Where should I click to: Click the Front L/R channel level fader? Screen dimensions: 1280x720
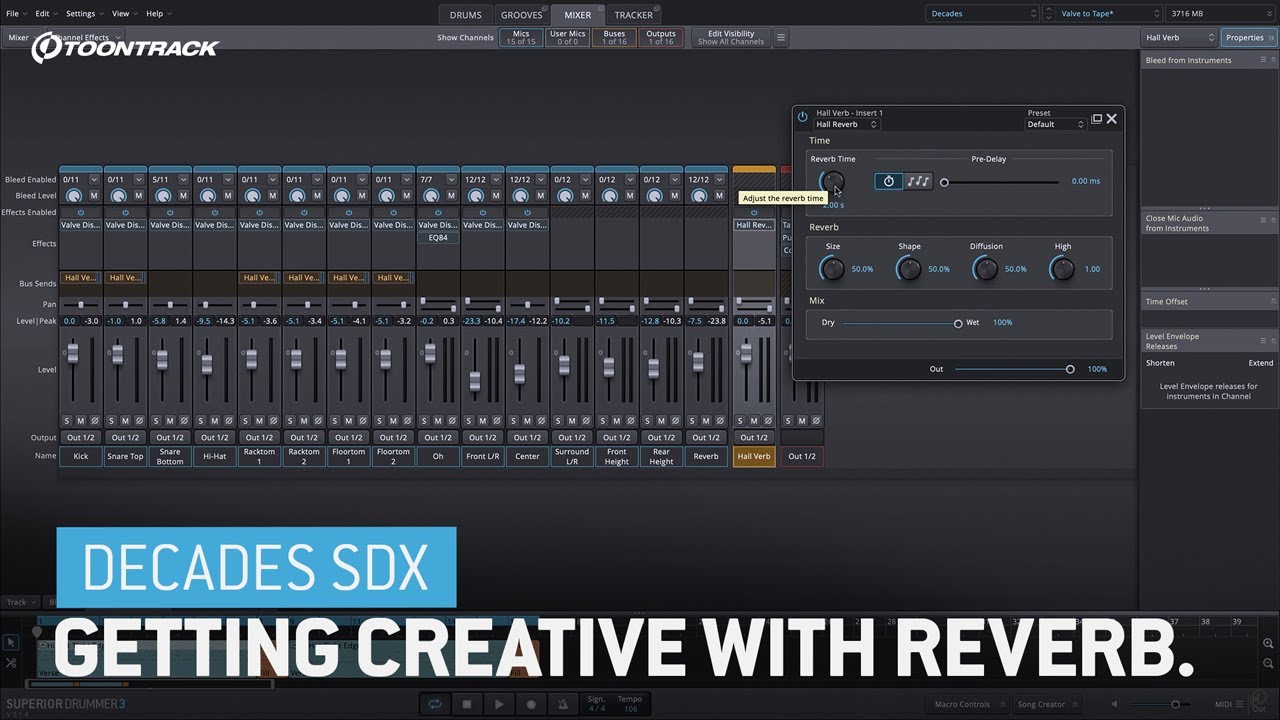[475, 379]
